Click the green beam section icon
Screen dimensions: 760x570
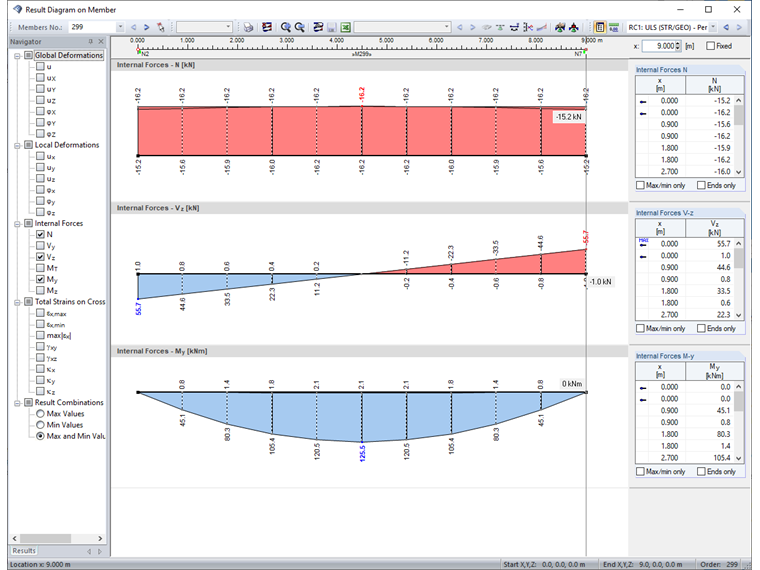pos(500,28)
